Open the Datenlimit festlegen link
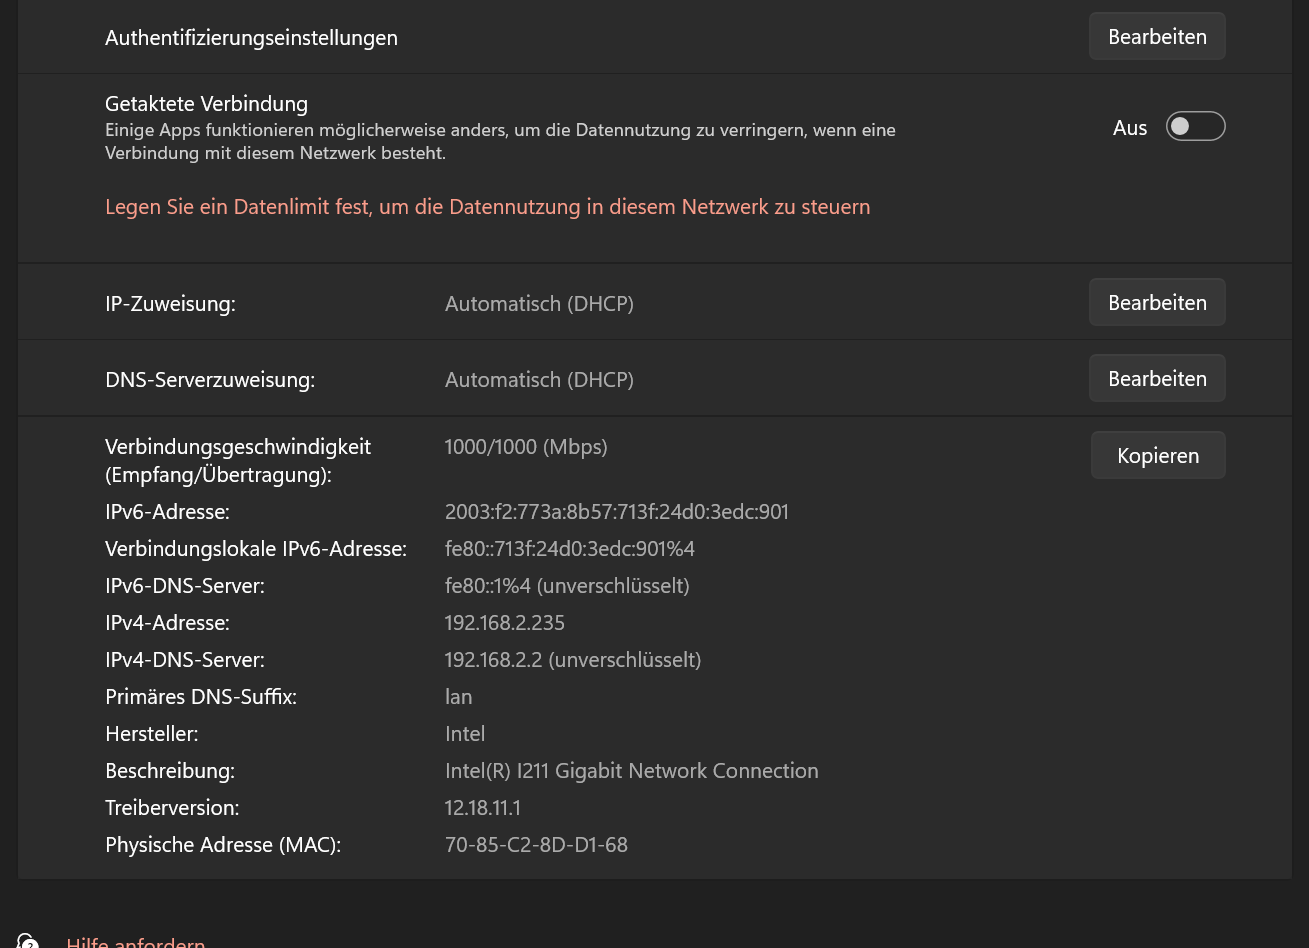The image size is (1309, 948). 487,207
